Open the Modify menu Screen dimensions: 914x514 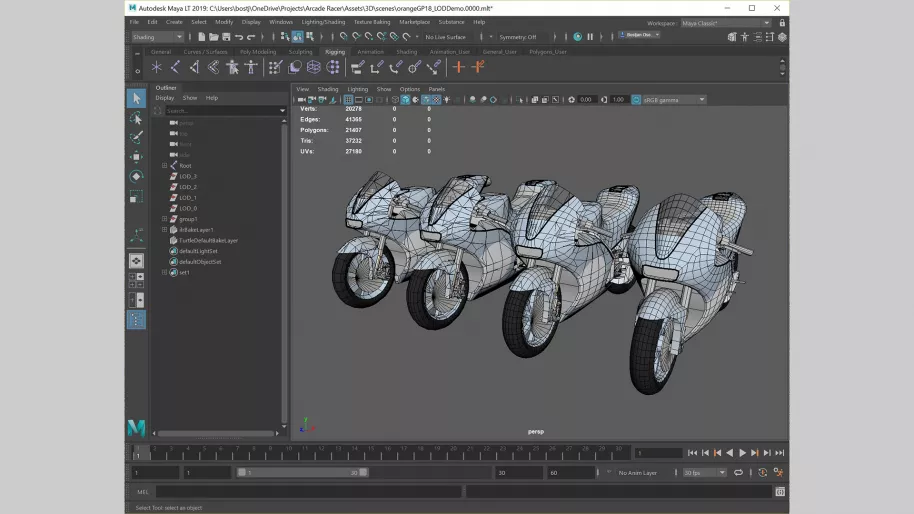pos(224,22)
